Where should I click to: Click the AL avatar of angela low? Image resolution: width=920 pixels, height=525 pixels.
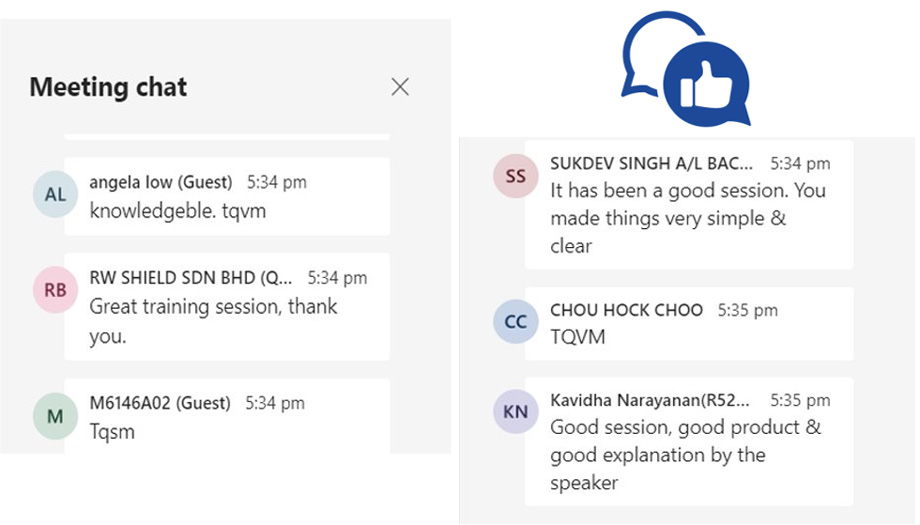point(55,194)
